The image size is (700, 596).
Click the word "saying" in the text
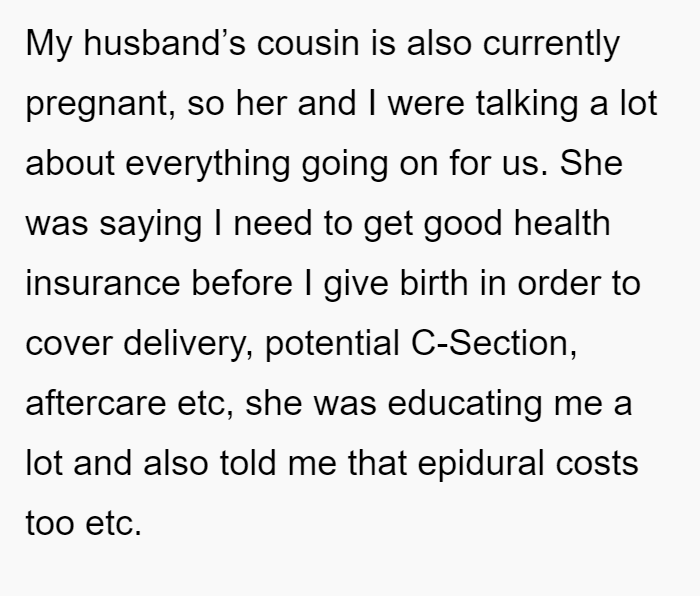(150, 225)
